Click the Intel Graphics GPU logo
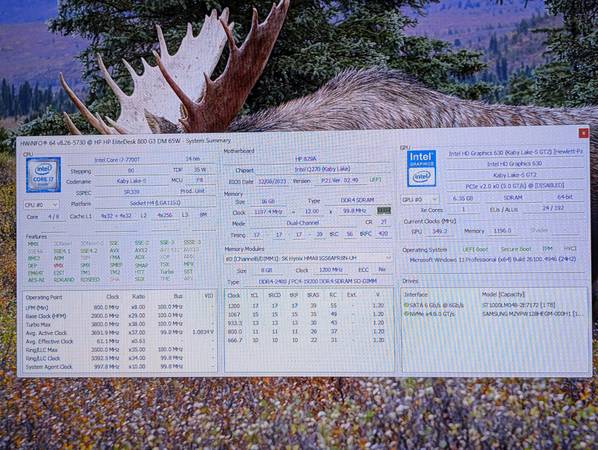 [421, 169]
